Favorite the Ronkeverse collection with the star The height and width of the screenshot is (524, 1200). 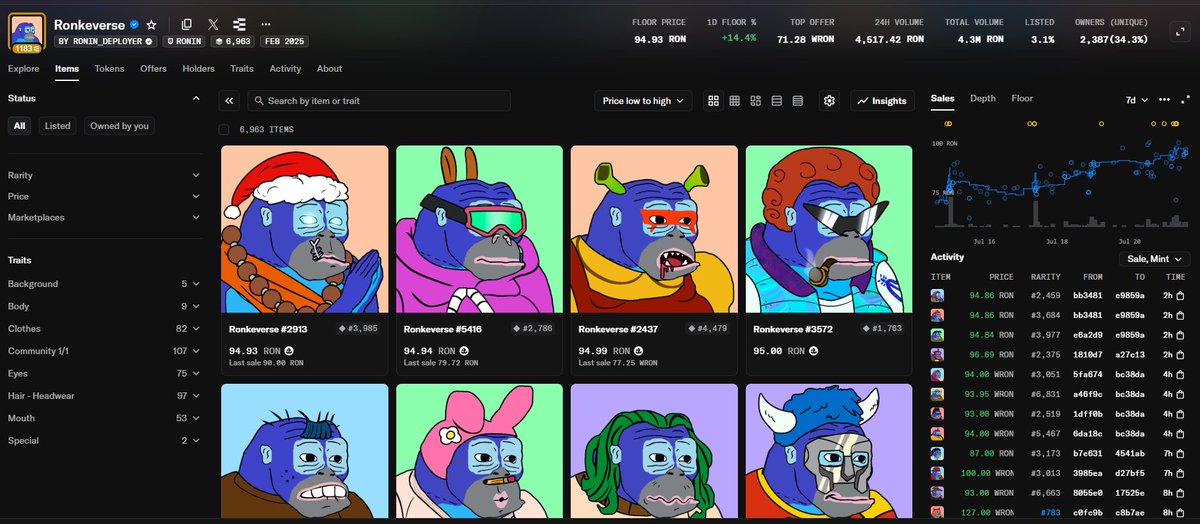pos(151,23)
